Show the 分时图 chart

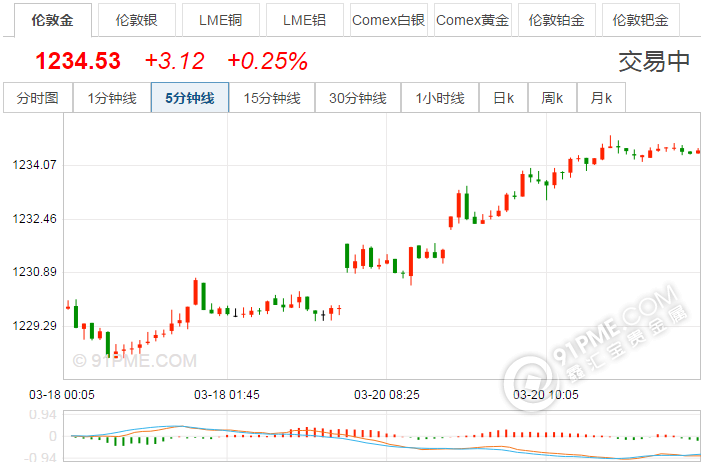(38, 98)
